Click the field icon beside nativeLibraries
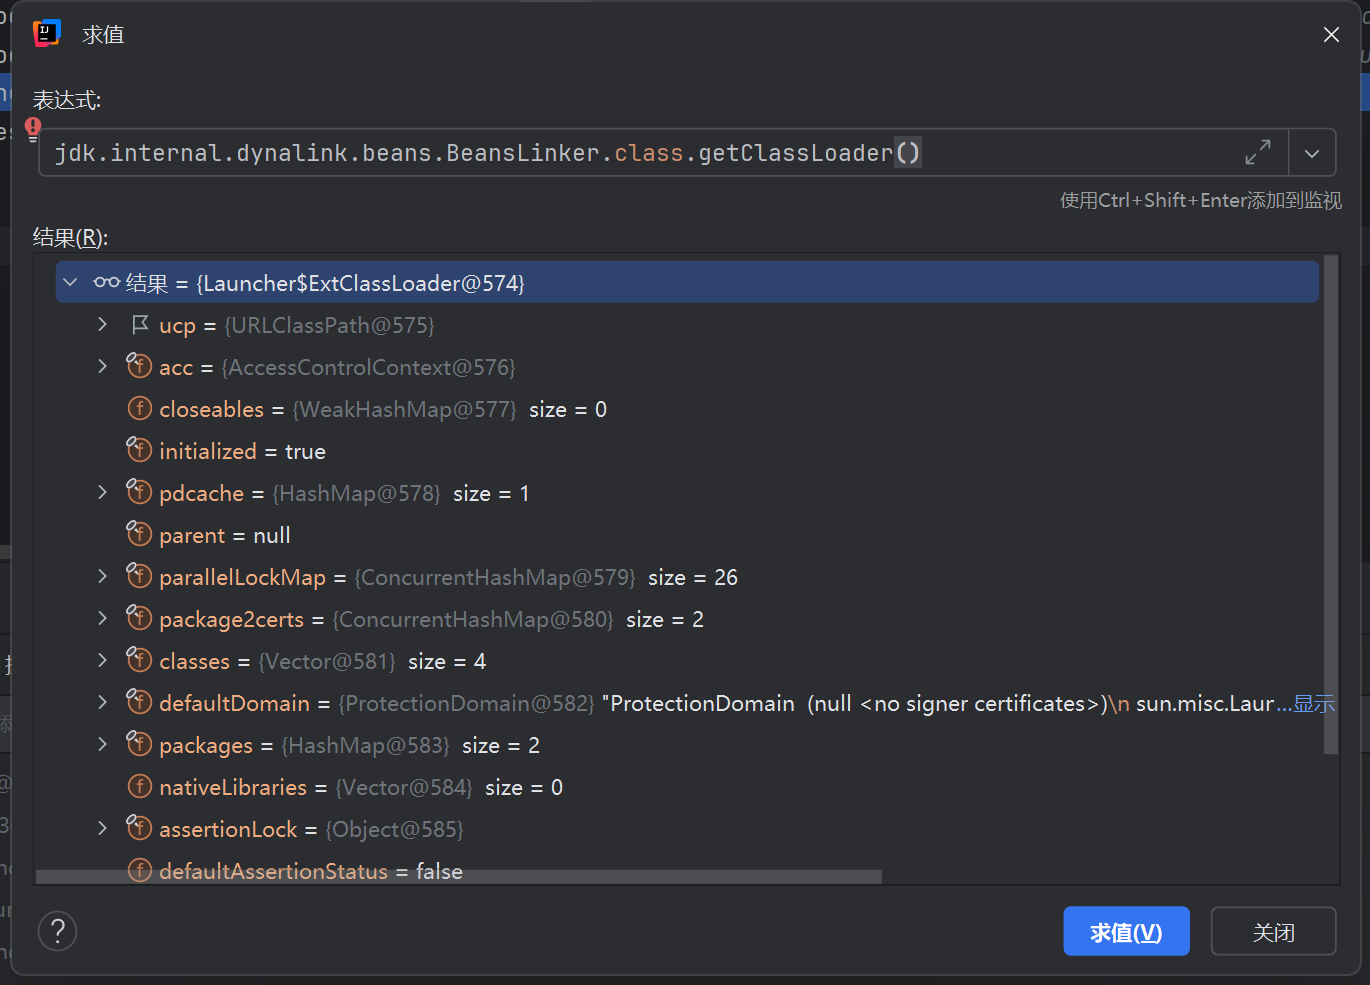Viewport: 1370px width, 985px height. pyautogui.click(x=140, y=787)
